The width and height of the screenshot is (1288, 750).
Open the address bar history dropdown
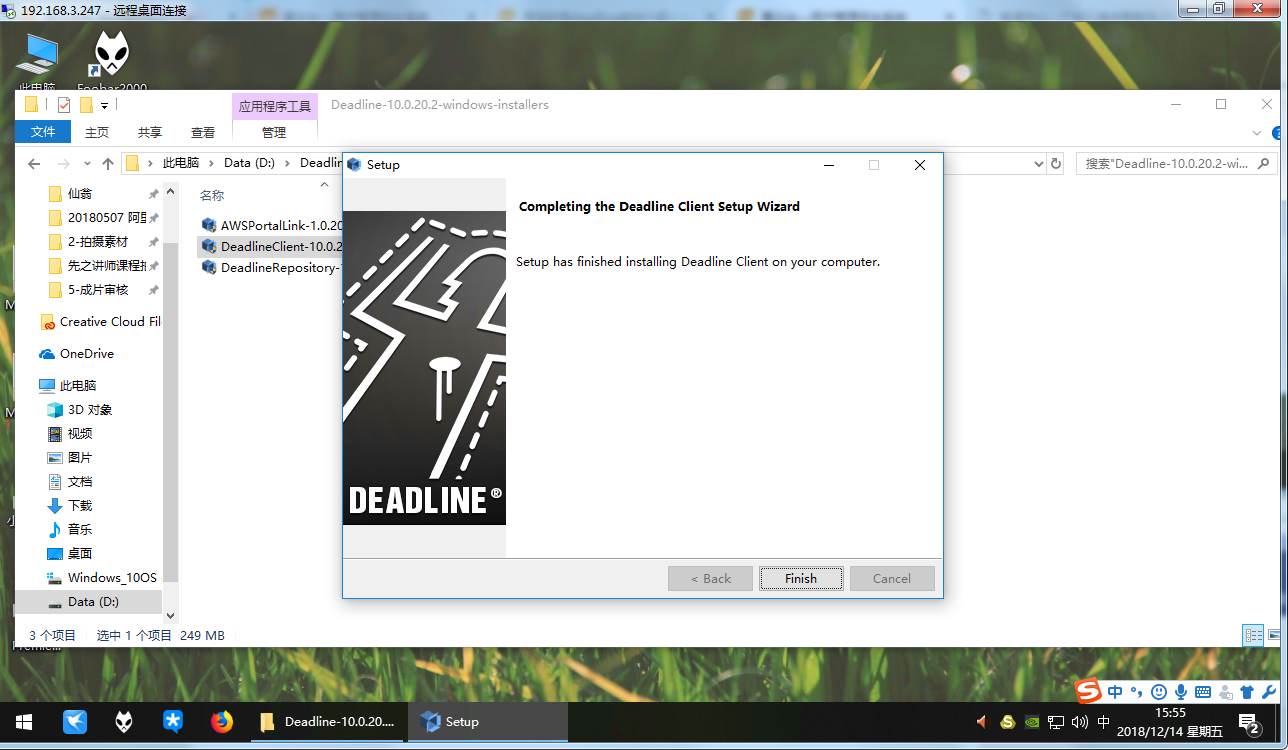[x=1036, y=163]
